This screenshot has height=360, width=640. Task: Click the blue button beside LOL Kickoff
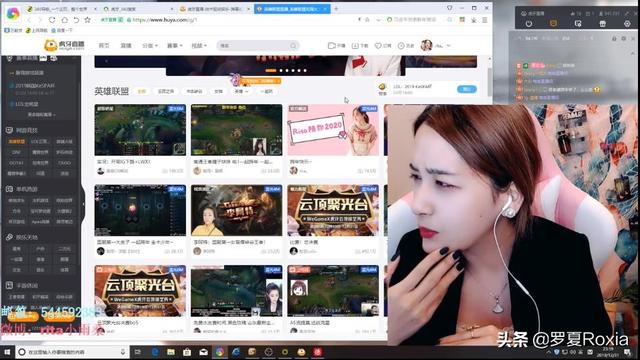(467, 89)
